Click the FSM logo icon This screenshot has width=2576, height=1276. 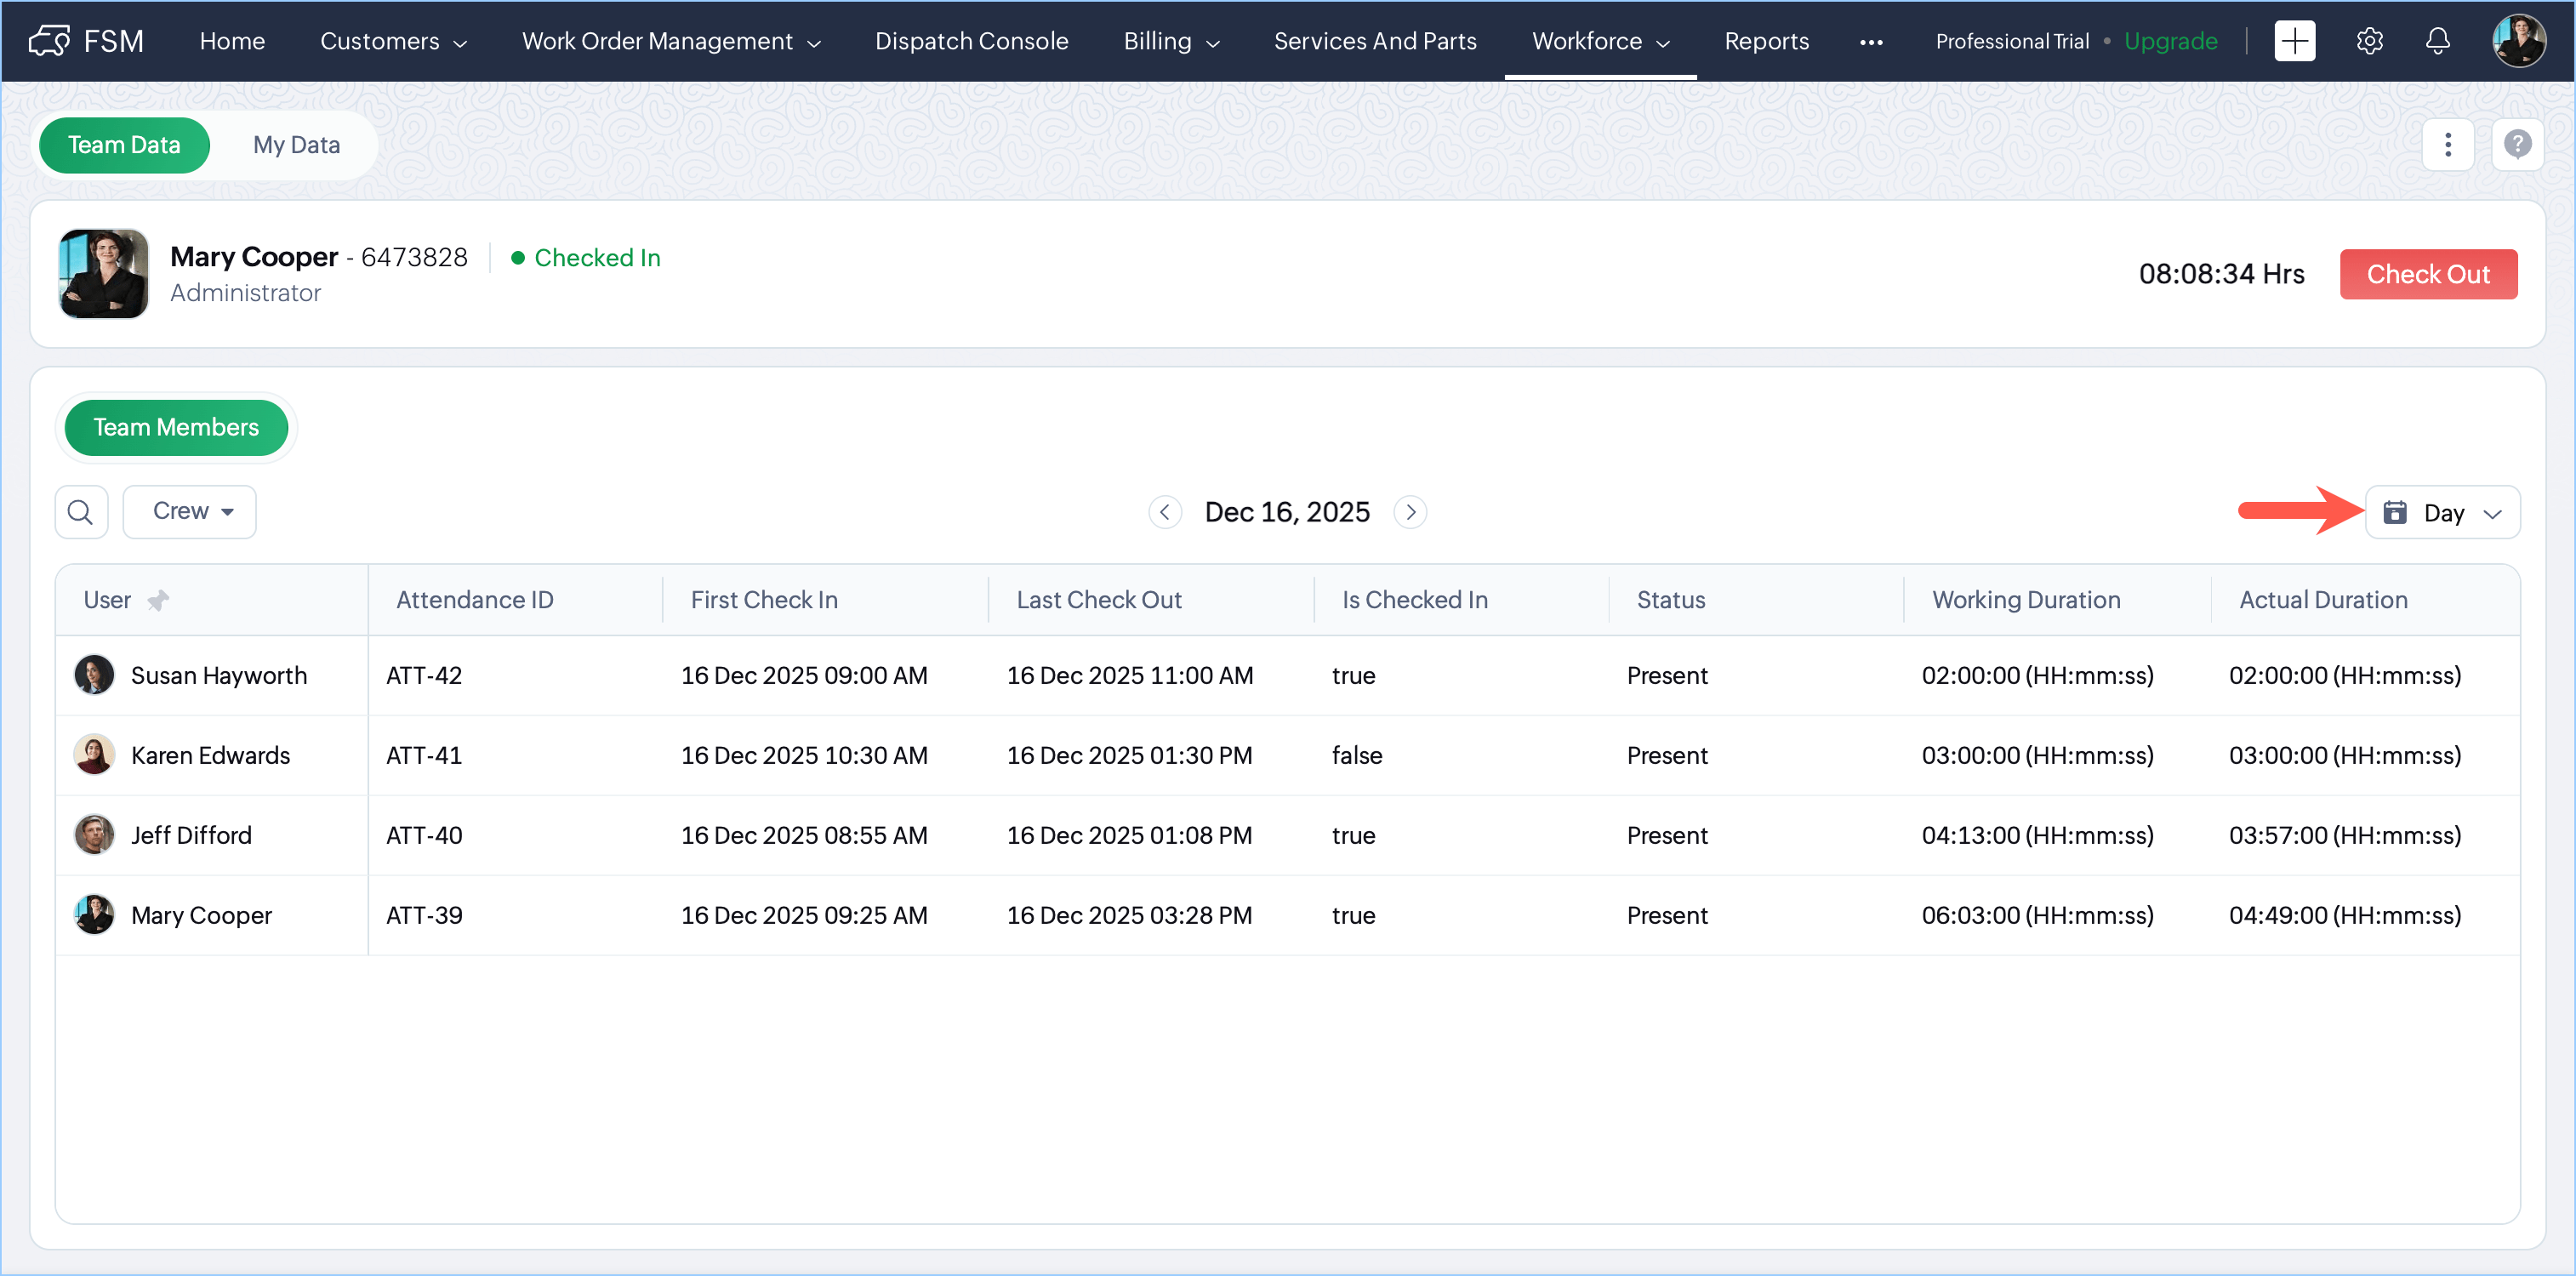point(49,41)
